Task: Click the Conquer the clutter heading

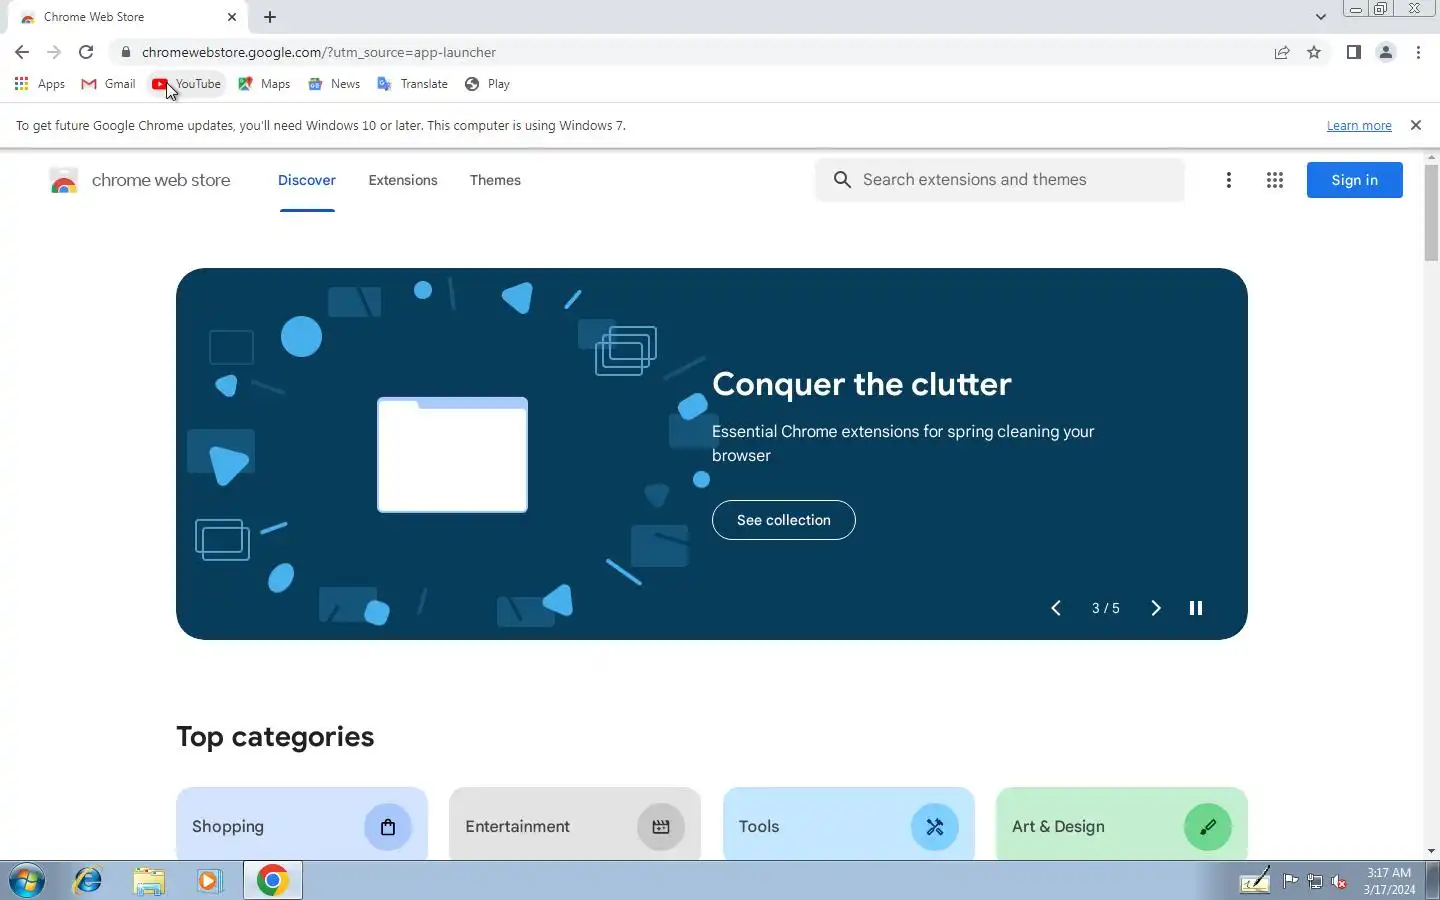Action: (x=861, y=384)
